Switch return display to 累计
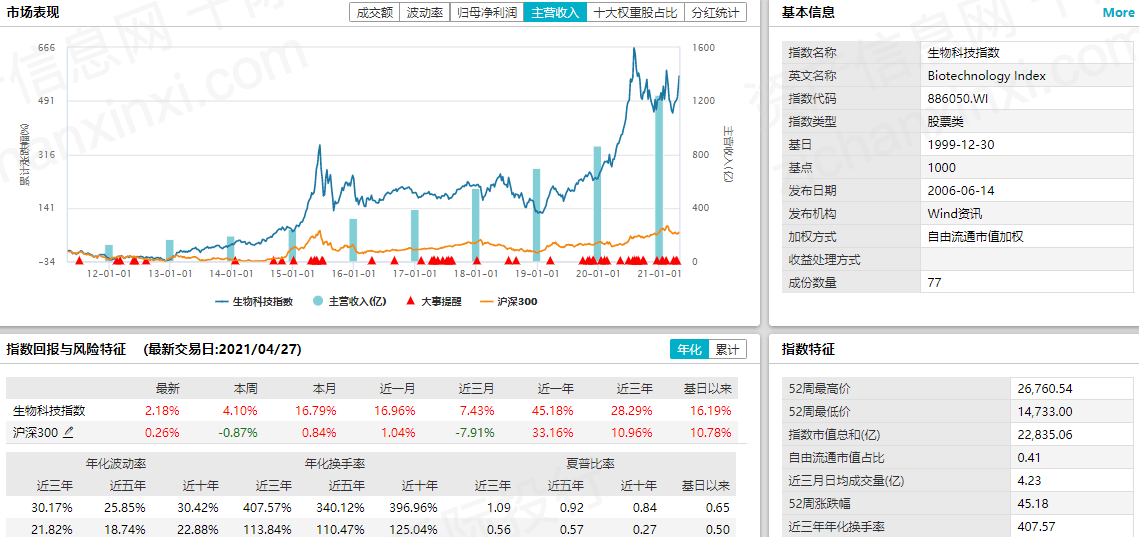1139x537 pixels. click(x=727, y=349)
